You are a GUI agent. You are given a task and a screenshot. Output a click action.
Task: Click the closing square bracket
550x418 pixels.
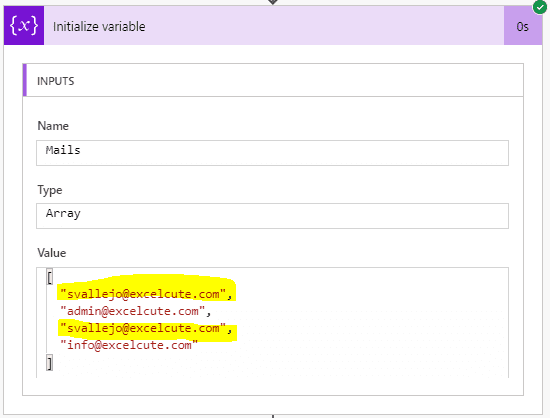pyautogui.click(x=50, y=363)
